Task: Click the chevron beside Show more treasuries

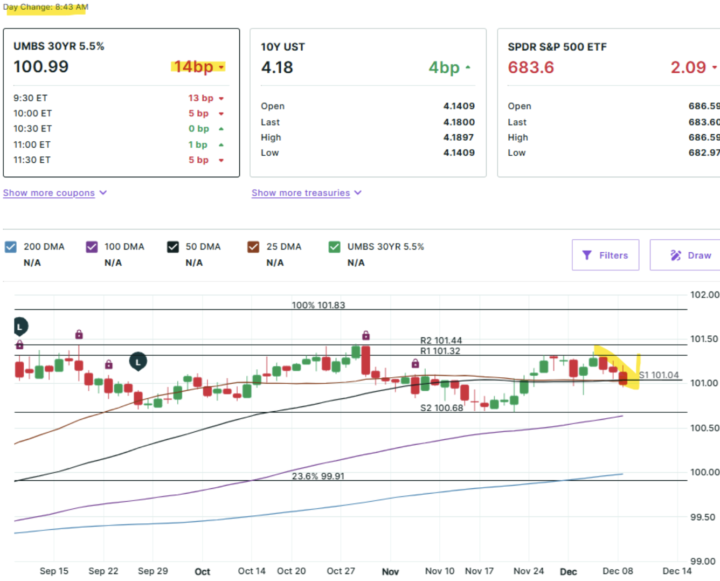Action: coord(358,192)
